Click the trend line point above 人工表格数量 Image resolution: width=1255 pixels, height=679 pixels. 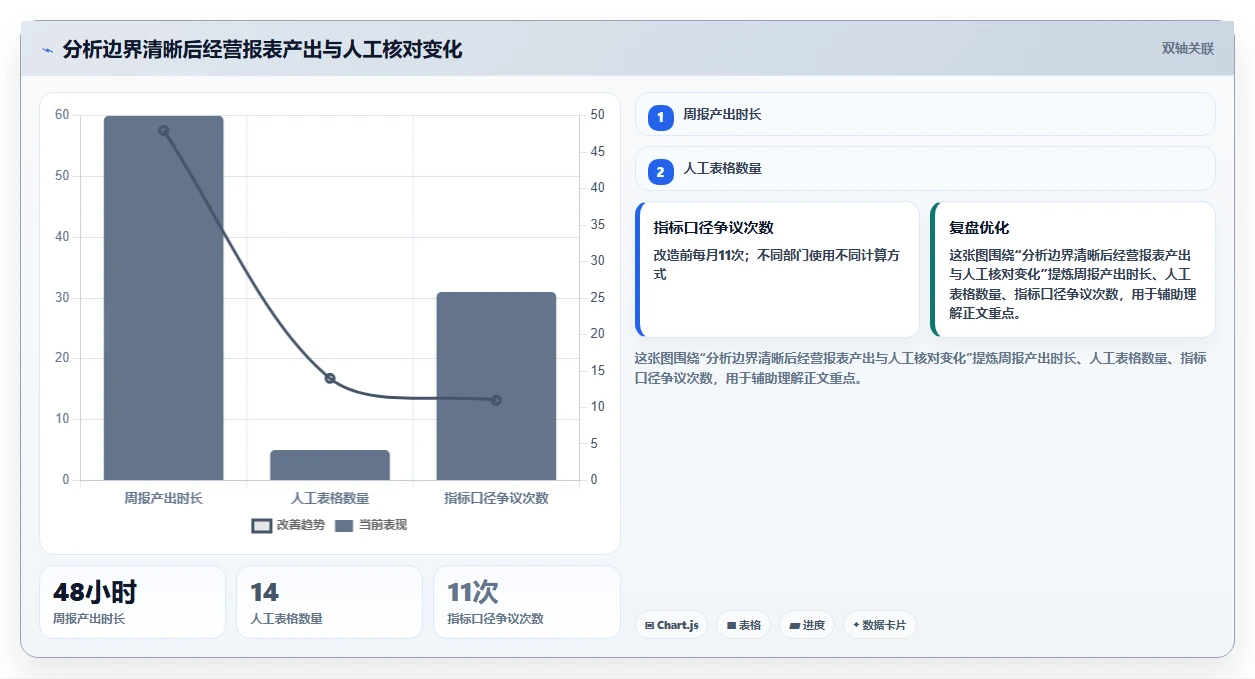(x=330, y=378)
